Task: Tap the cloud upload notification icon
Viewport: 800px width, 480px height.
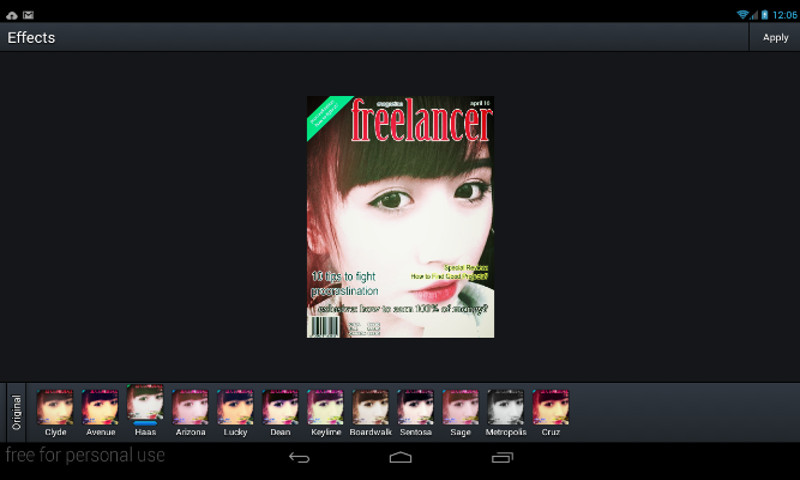Action: click(x=11, y=15)
